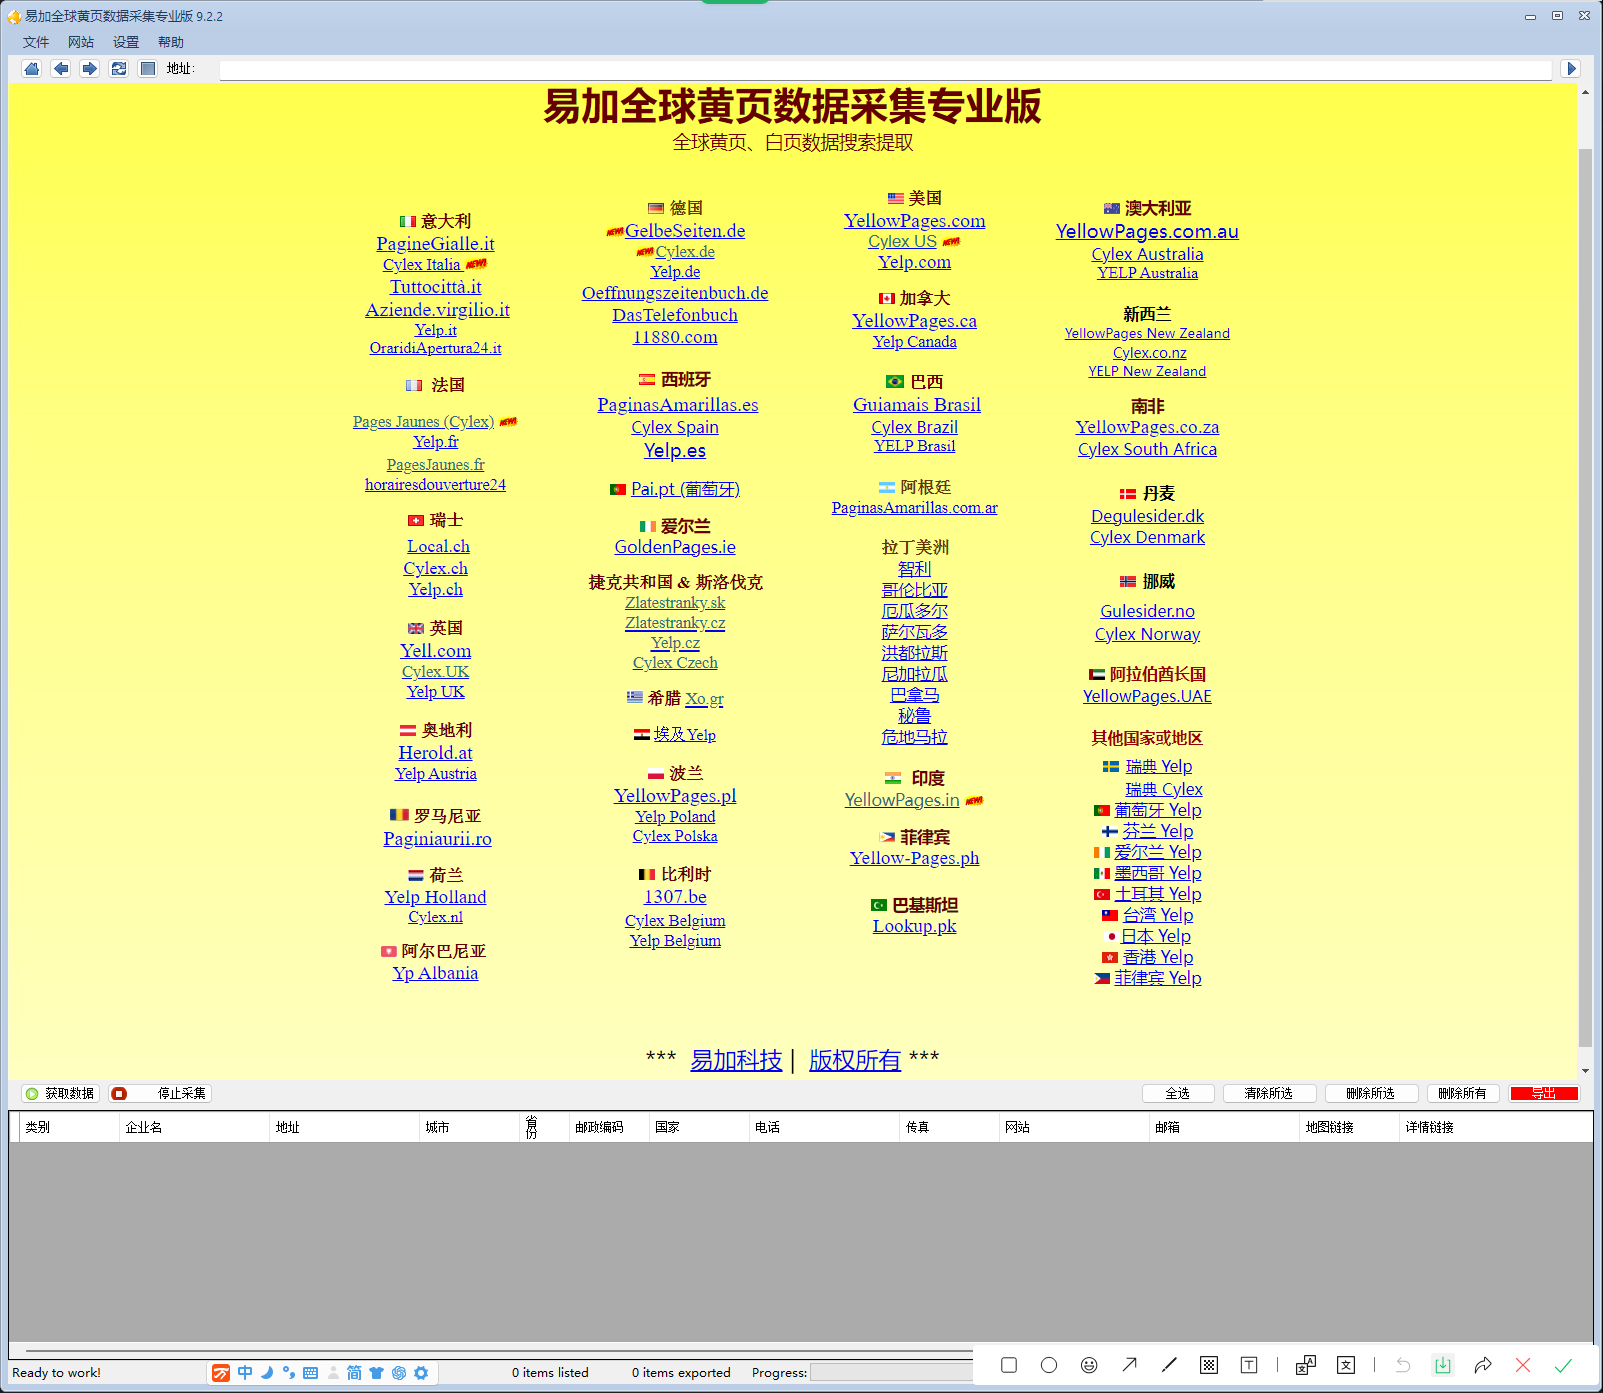Click the undo annotation icon

click(x=1403, y=1365)
